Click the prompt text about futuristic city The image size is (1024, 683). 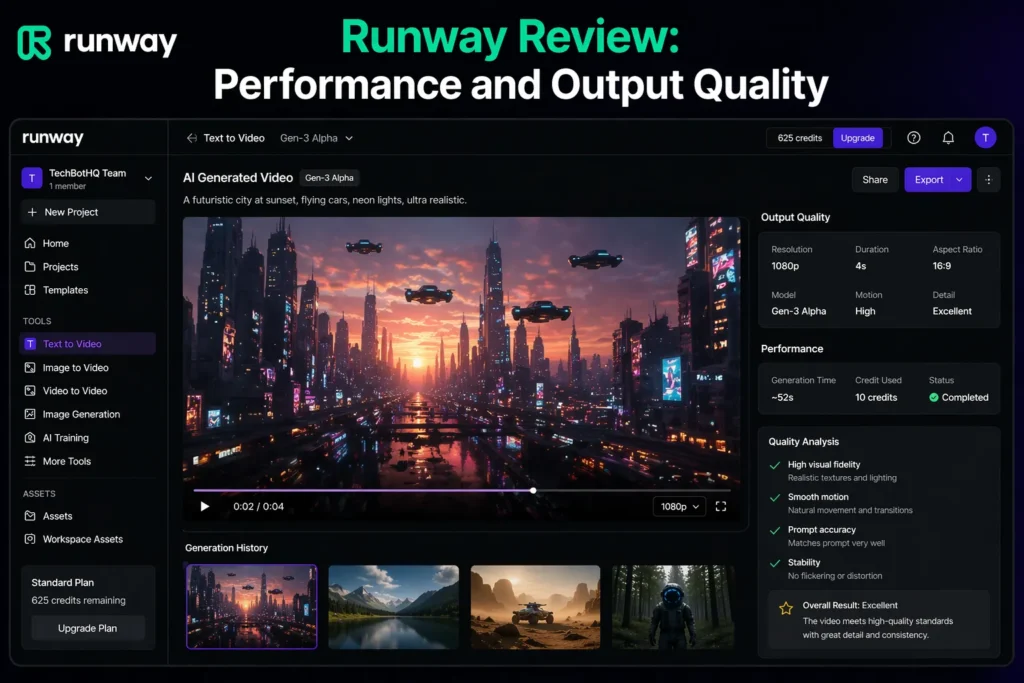[x=325, y=200]
